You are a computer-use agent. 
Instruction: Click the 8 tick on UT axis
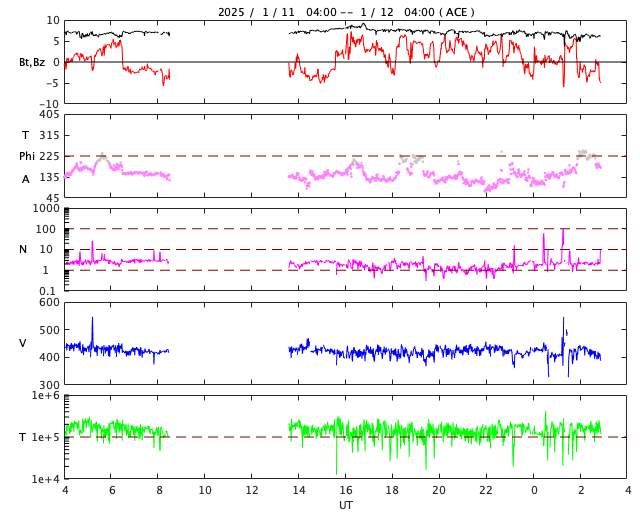pyautogui.click(x=159, y=490)
